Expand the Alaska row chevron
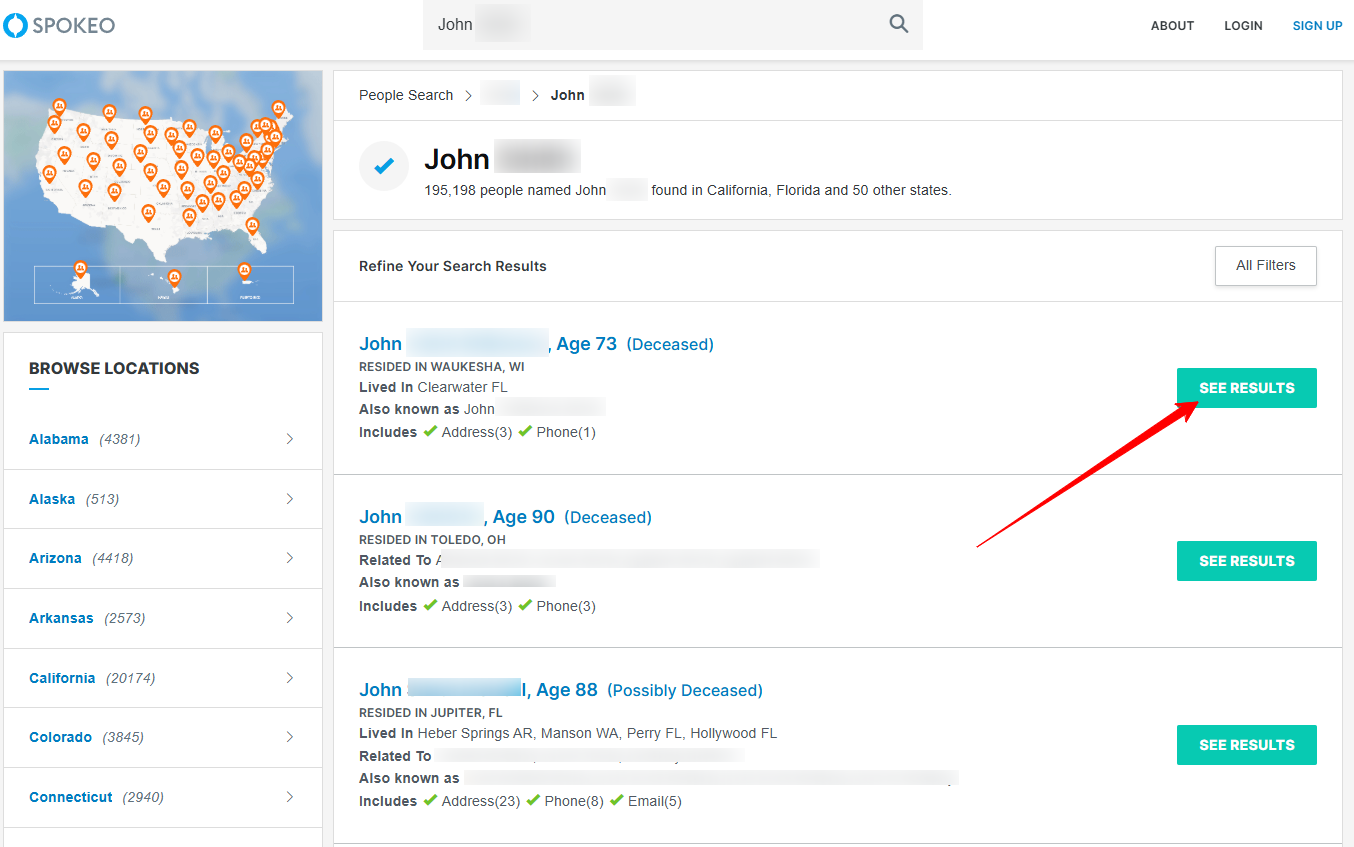Viewport: 1354px width, 847px height. (x=290, y=499)
